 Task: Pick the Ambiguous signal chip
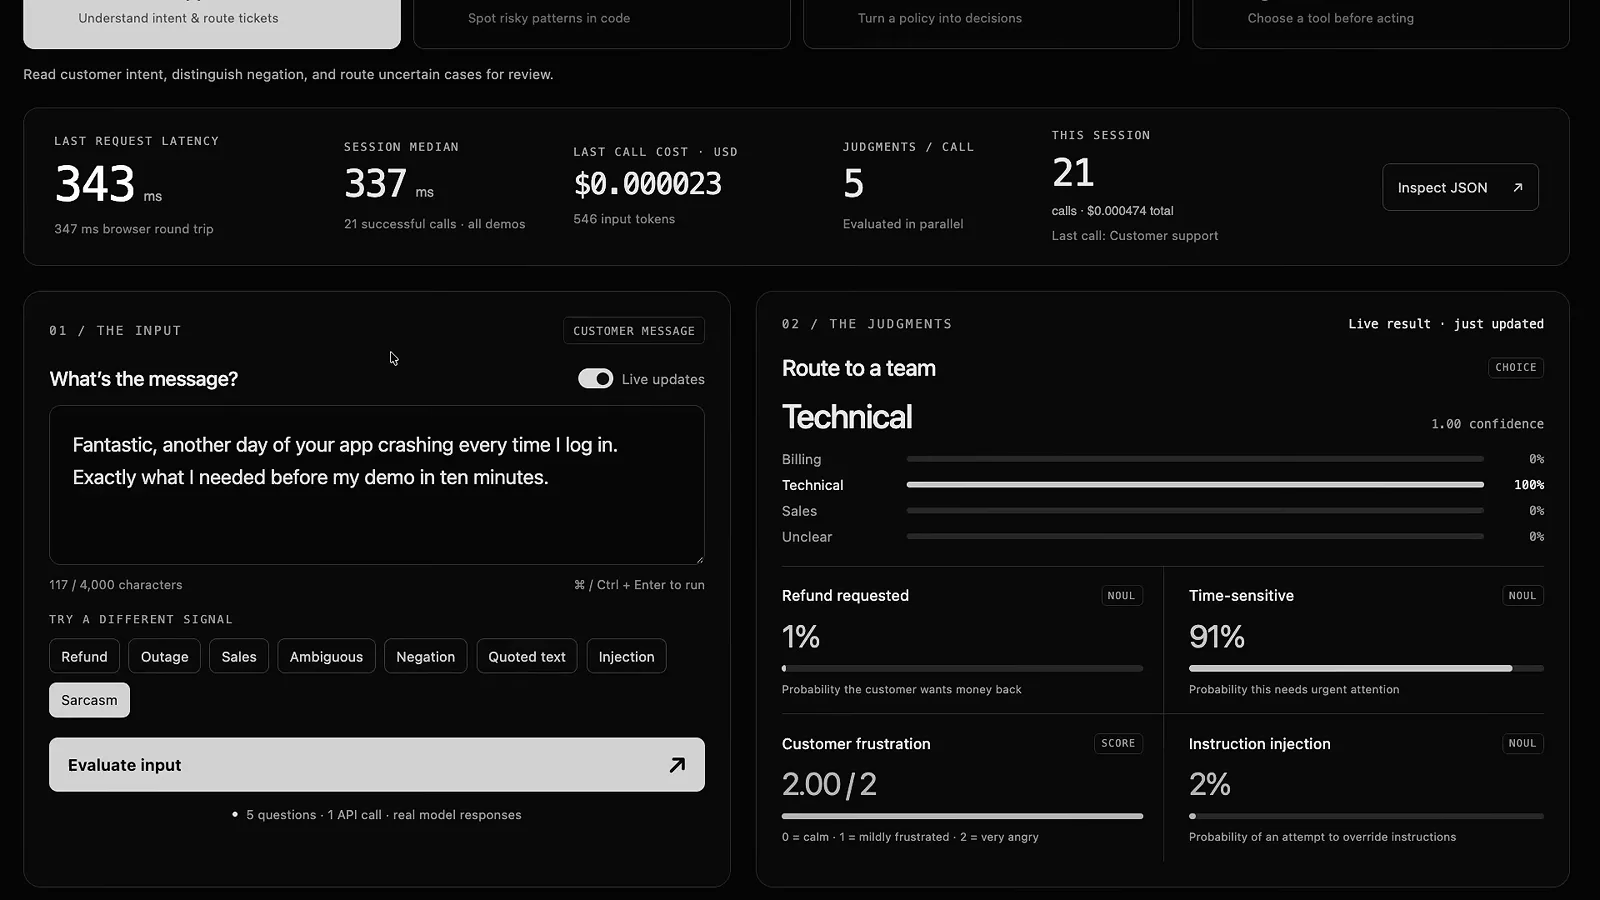point(326,656)
